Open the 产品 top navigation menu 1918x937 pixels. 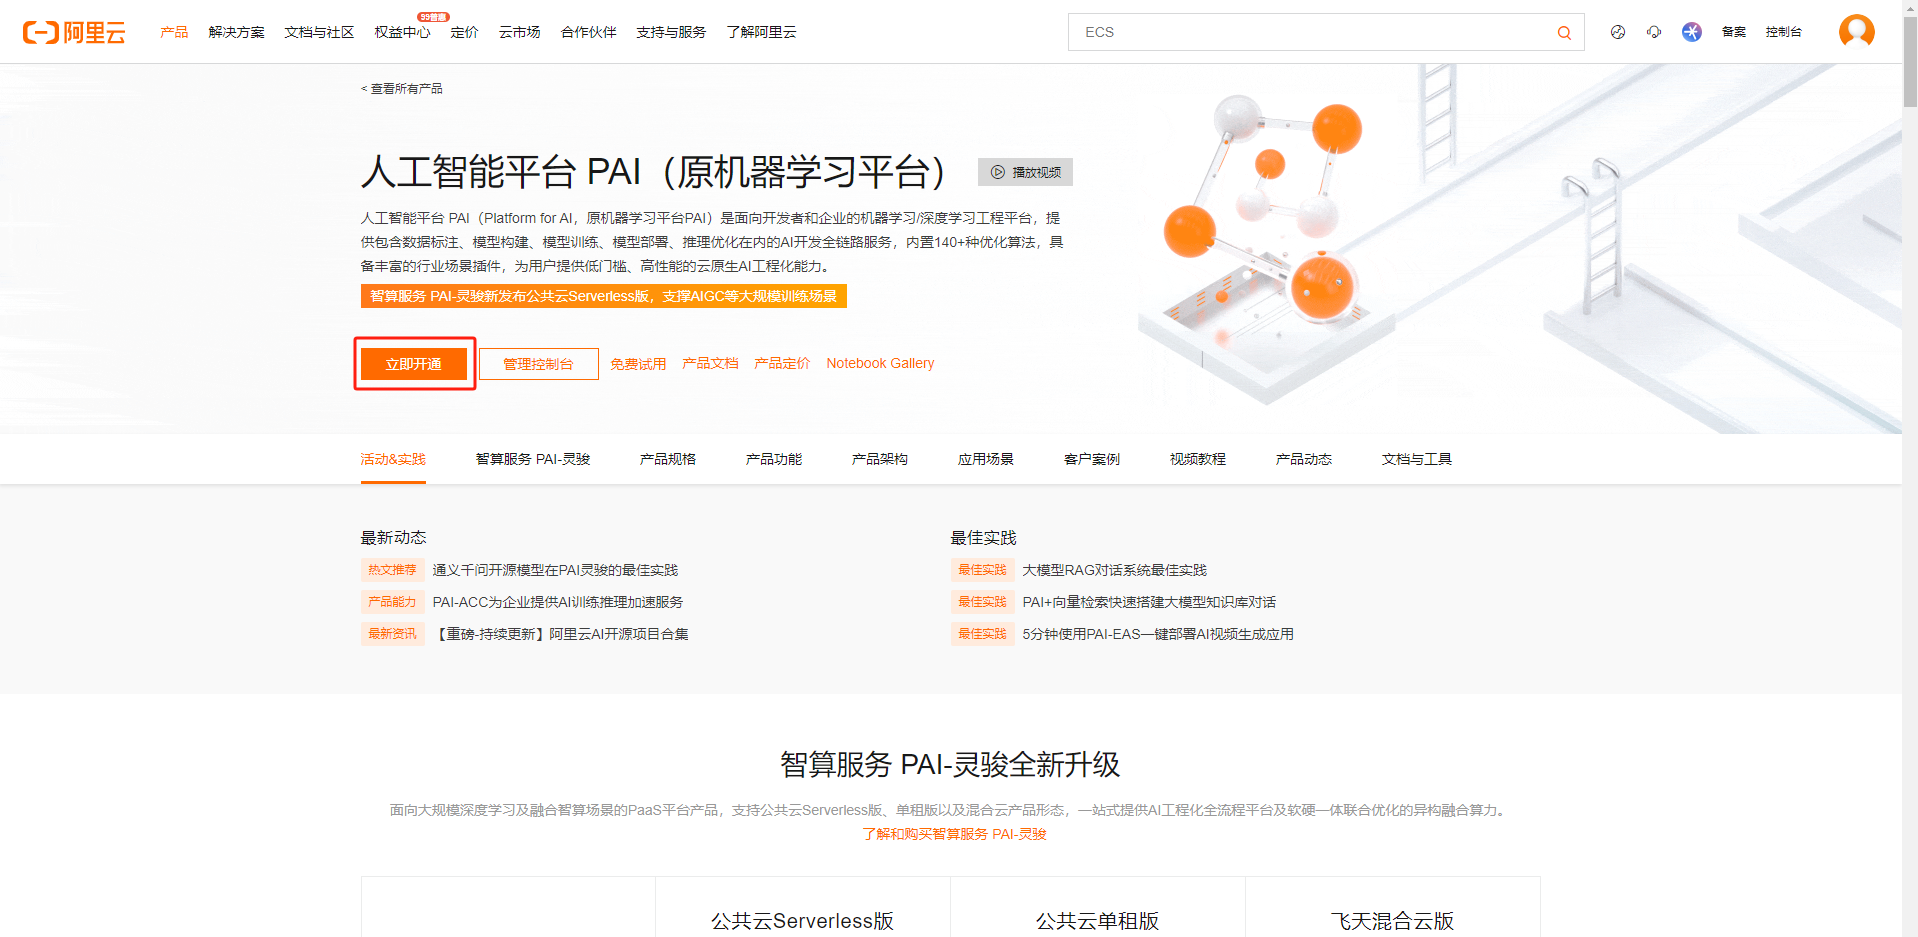(x=174, y=32)
